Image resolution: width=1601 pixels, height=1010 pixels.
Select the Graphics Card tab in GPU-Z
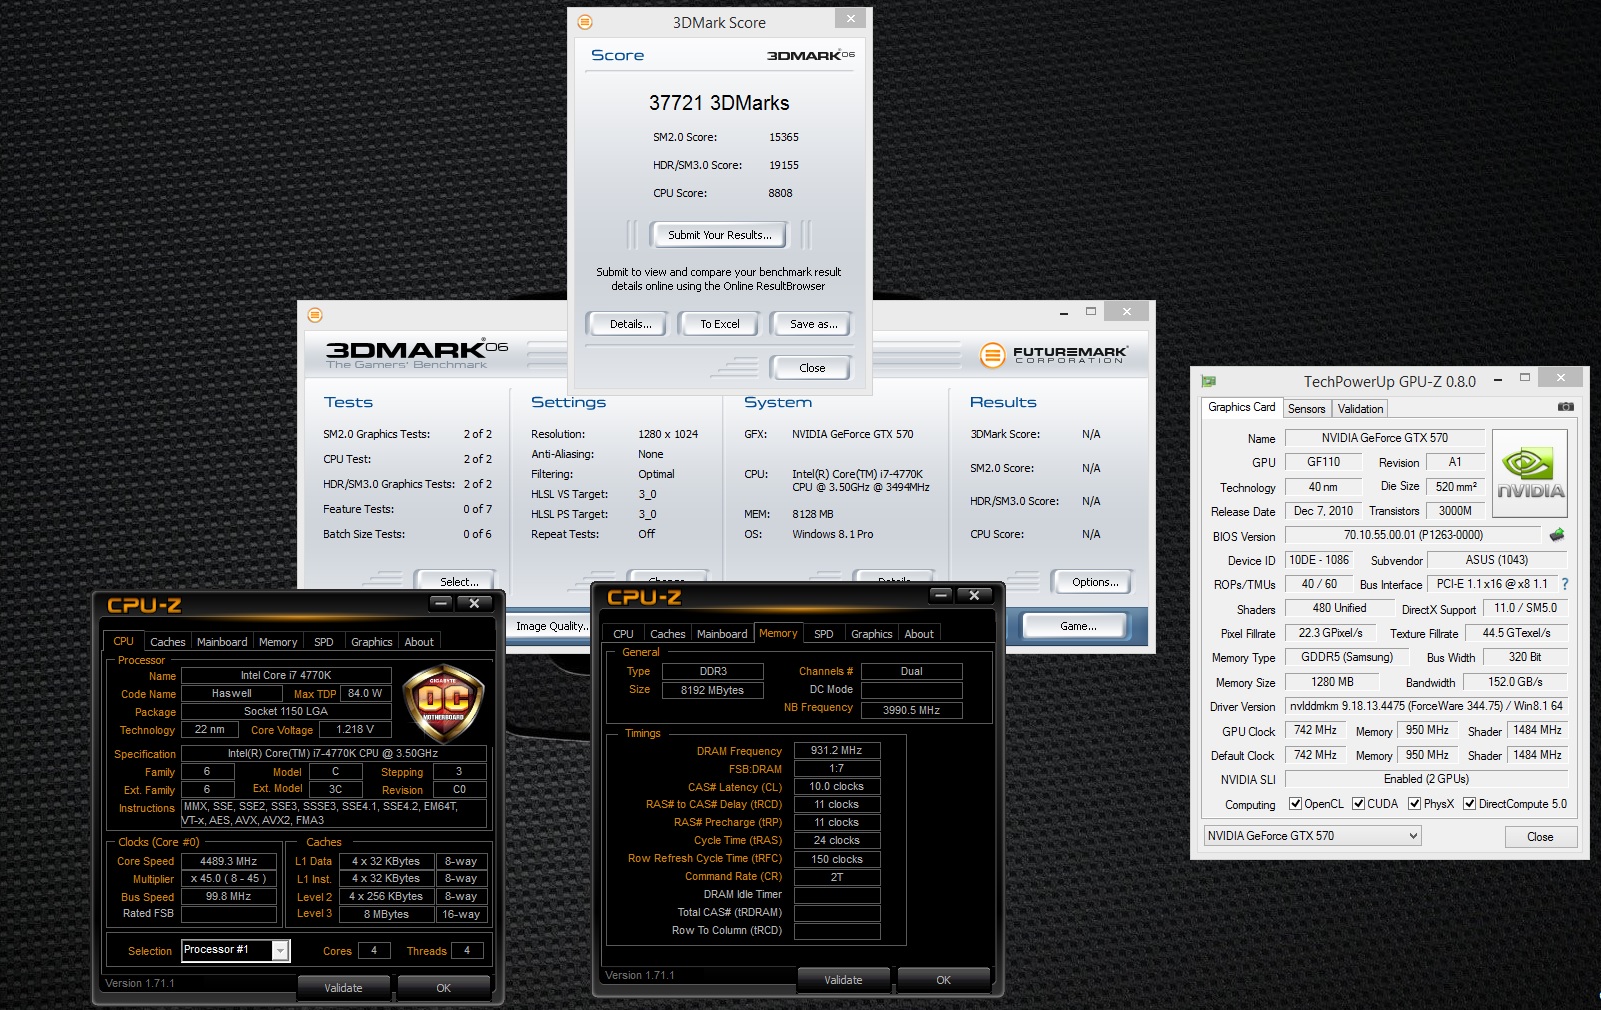click(1241, 407)
